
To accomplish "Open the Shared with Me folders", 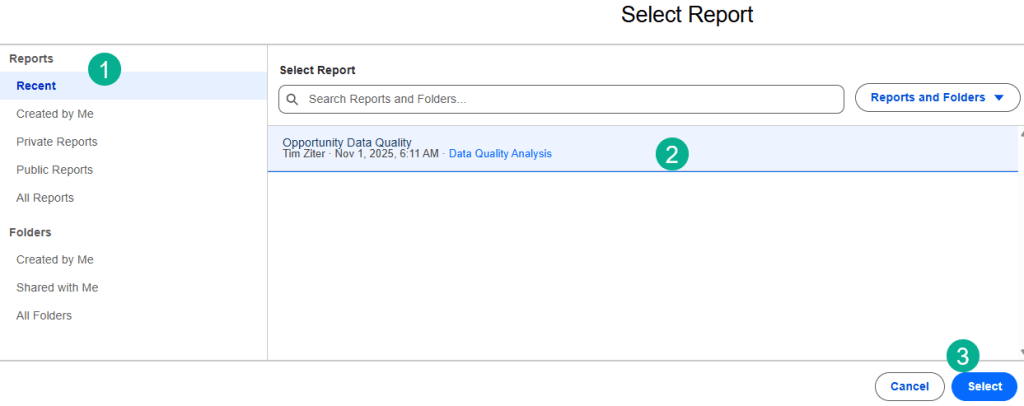I will pos(57,288).
